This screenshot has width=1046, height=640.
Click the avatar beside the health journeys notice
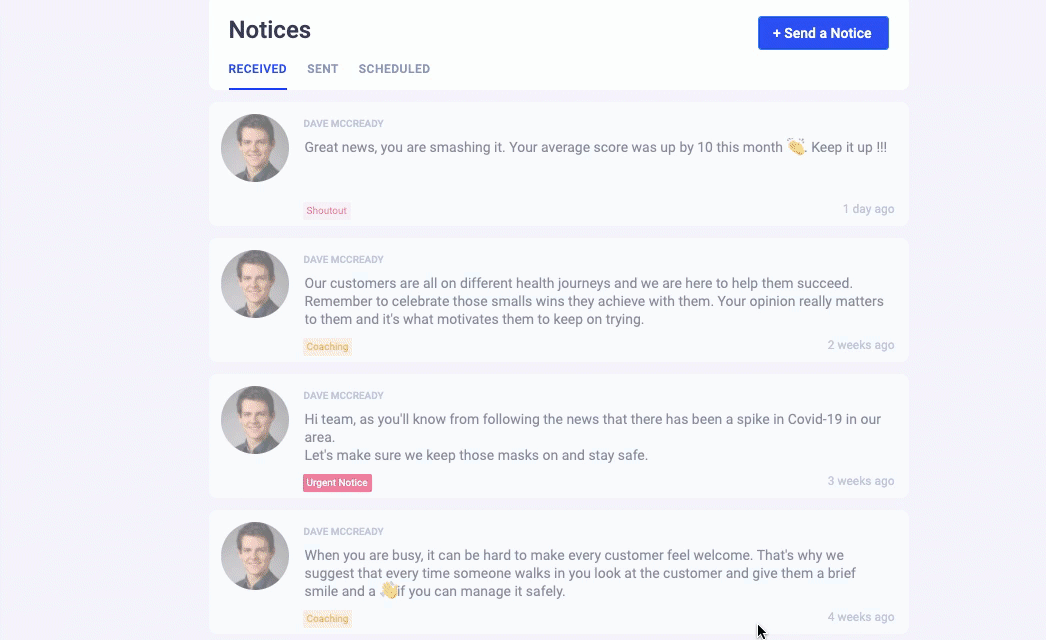point(255,284)
